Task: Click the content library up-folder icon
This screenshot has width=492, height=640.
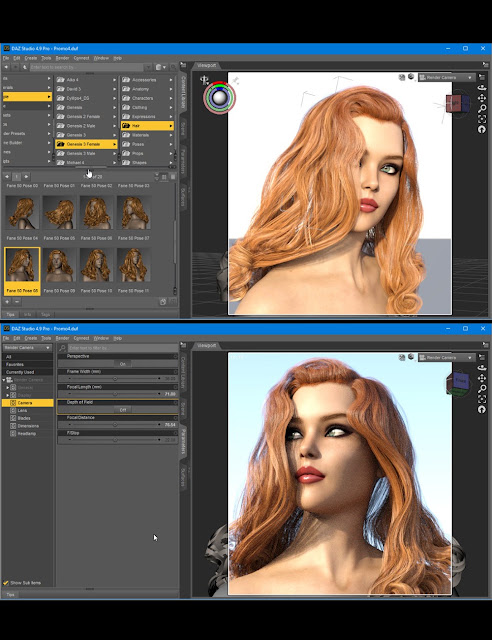Action: (25, 67)
